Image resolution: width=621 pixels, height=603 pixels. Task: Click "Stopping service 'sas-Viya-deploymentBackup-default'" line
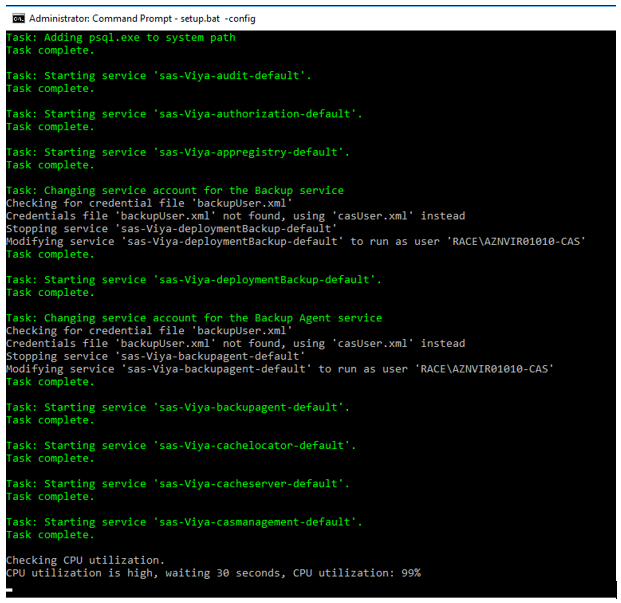tap(171, 228)
